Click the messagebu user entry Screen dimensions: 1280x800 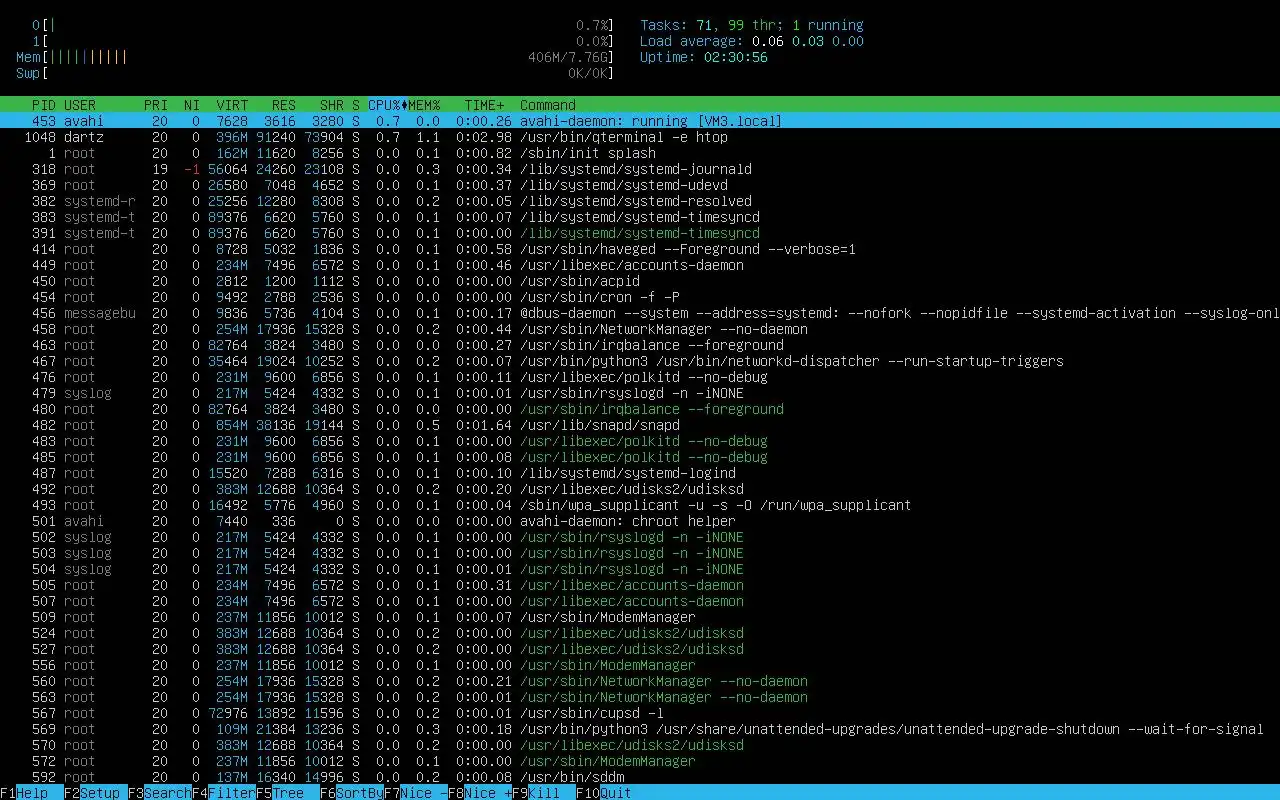click(100, 313)
